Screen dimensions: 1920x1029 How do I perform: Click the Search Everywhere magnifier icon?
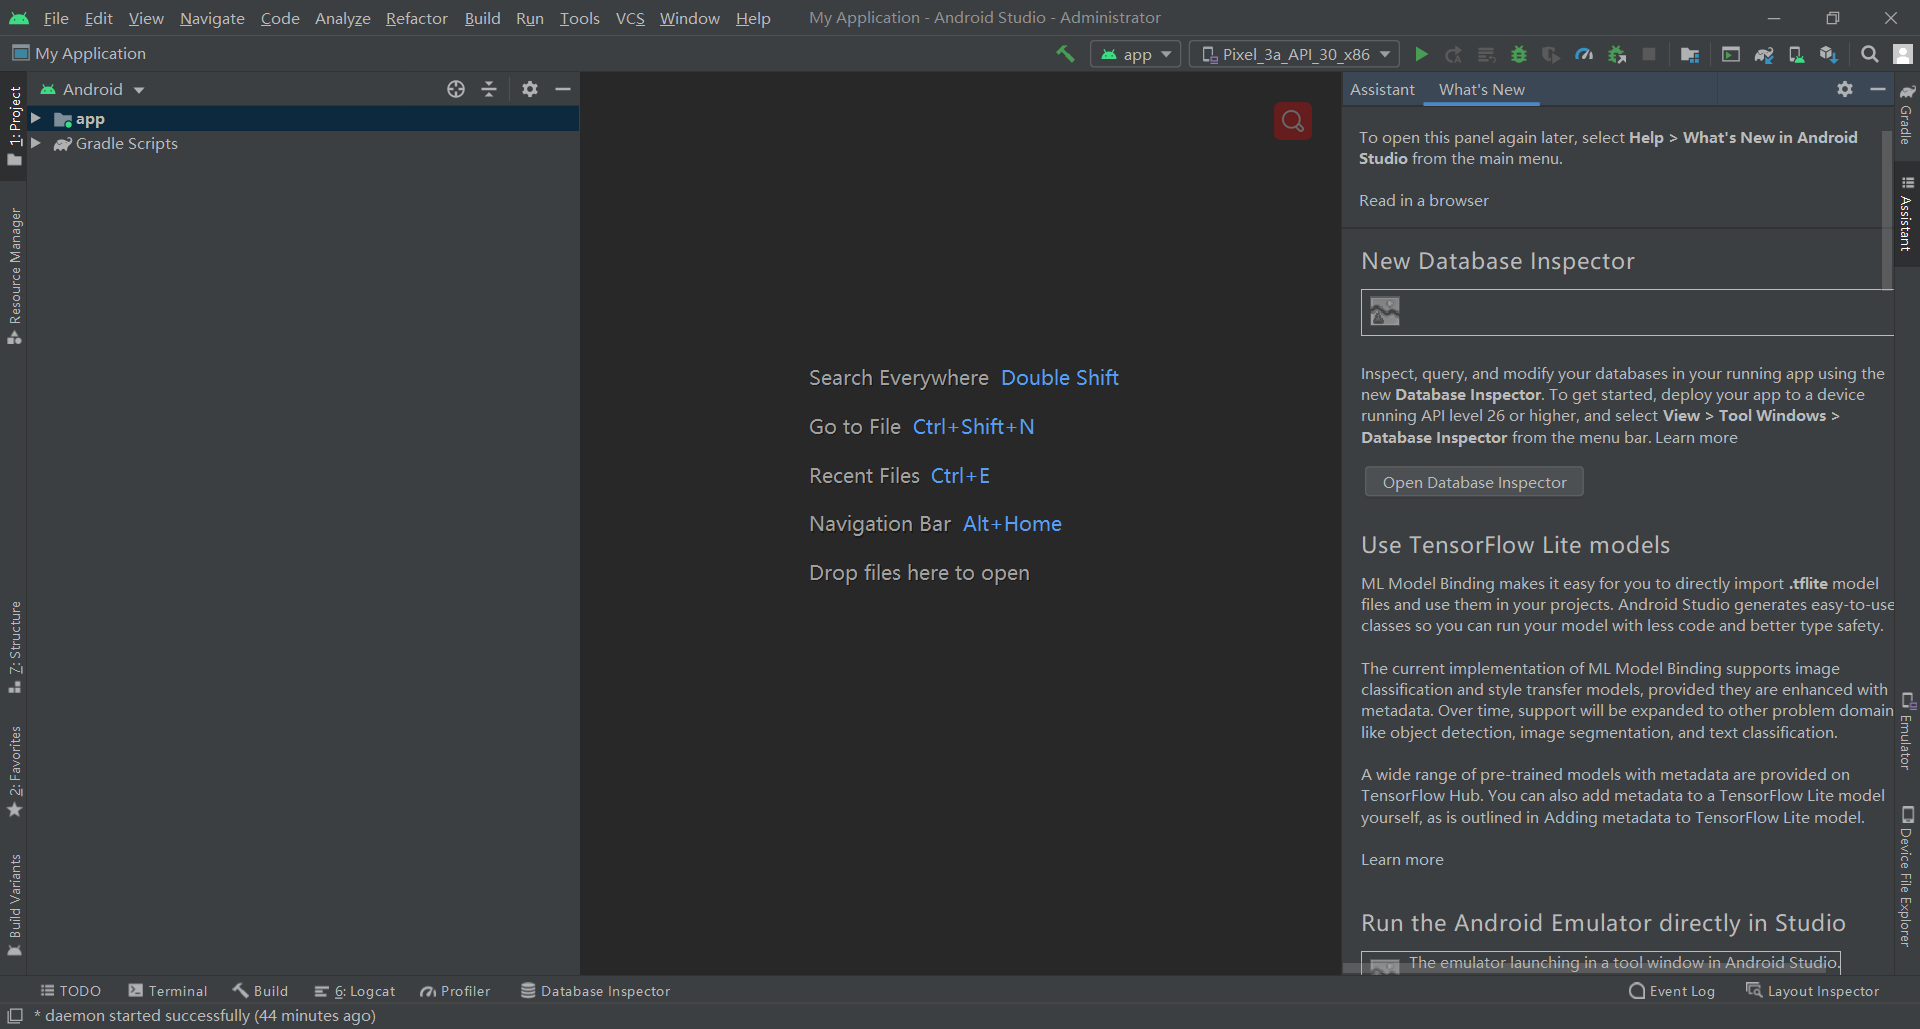[1869, 54]
